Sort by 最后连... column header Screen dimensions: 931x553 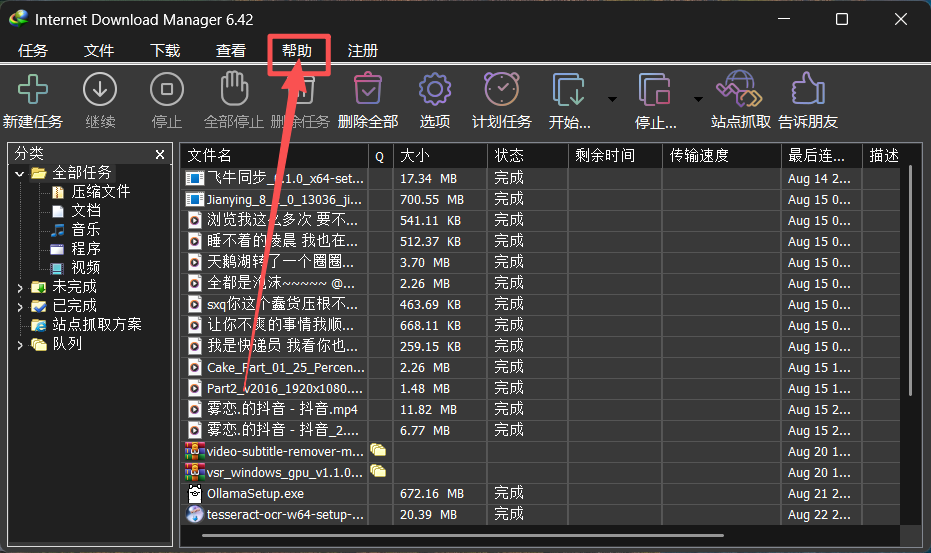821,156
